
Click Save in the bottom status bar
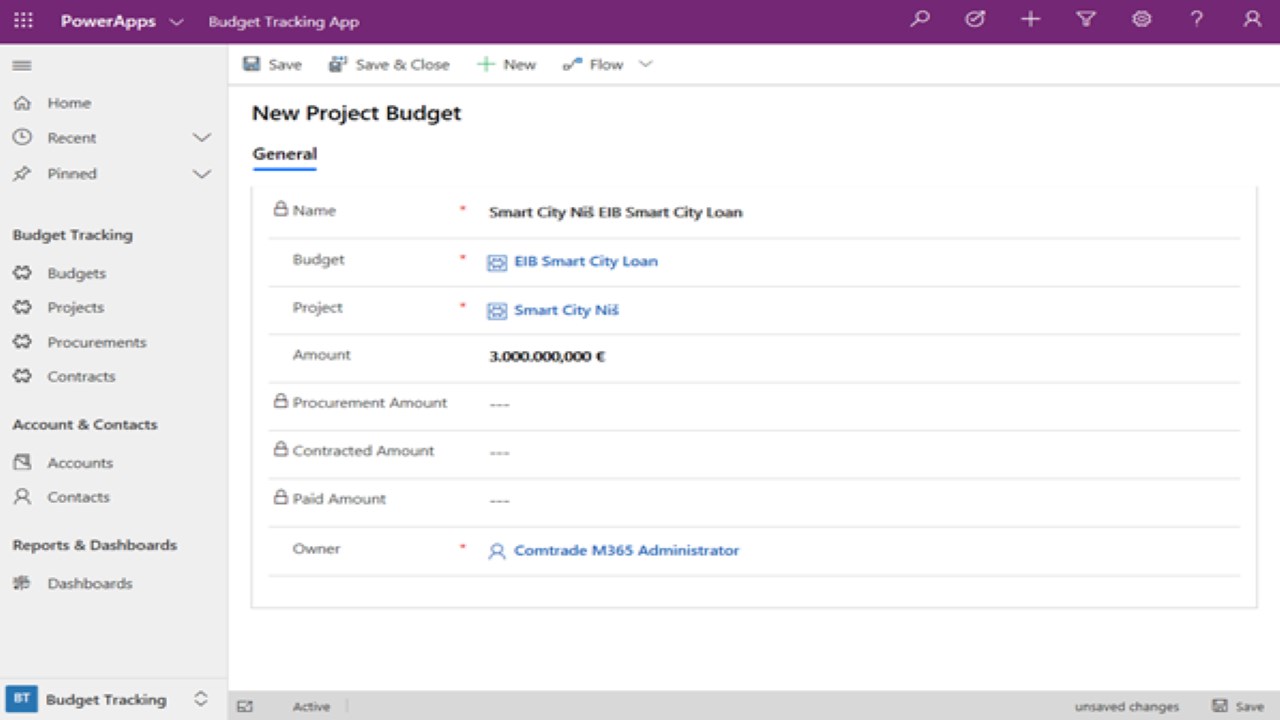click(1238, 706)
